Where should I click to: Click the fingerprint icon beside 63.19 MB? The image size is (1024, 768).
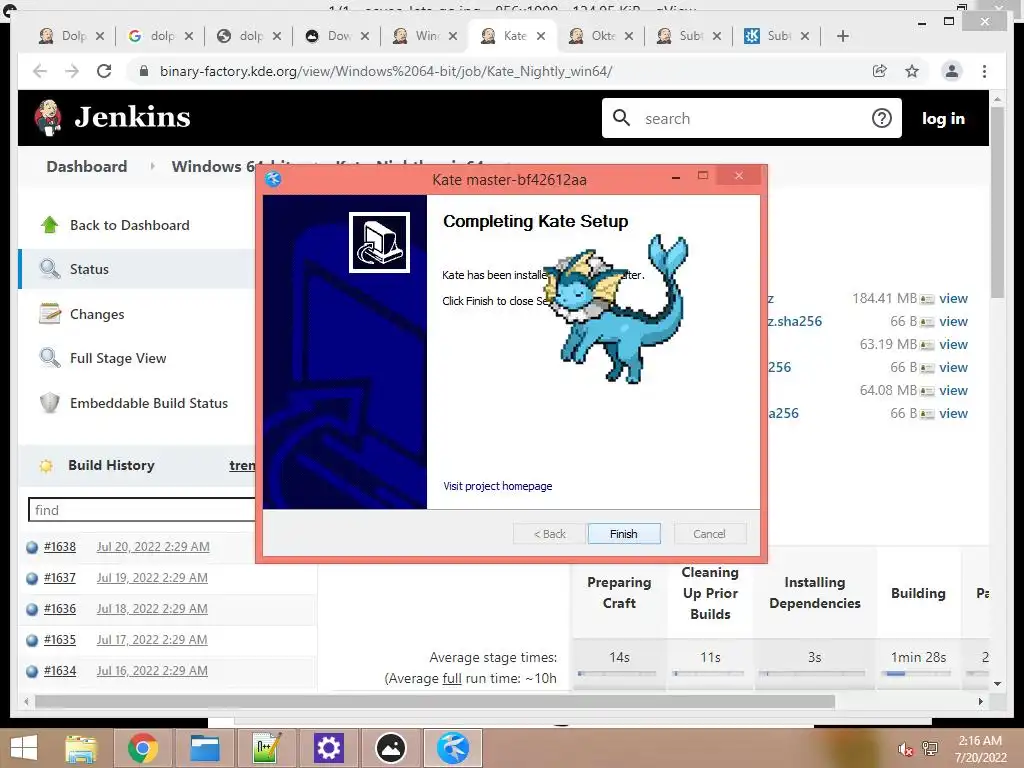927,345
